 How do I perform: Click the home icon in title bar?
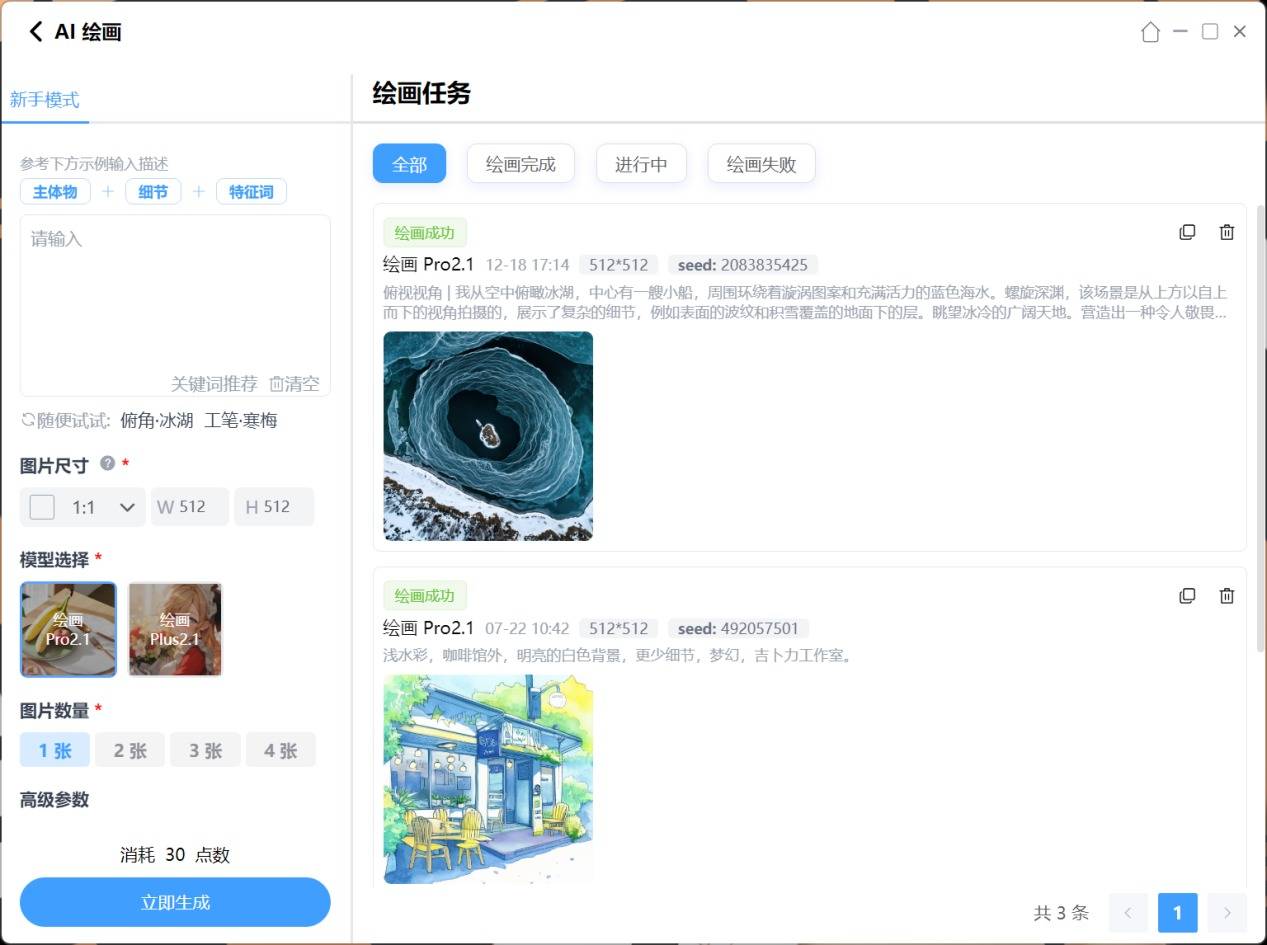pos(1150,32)
